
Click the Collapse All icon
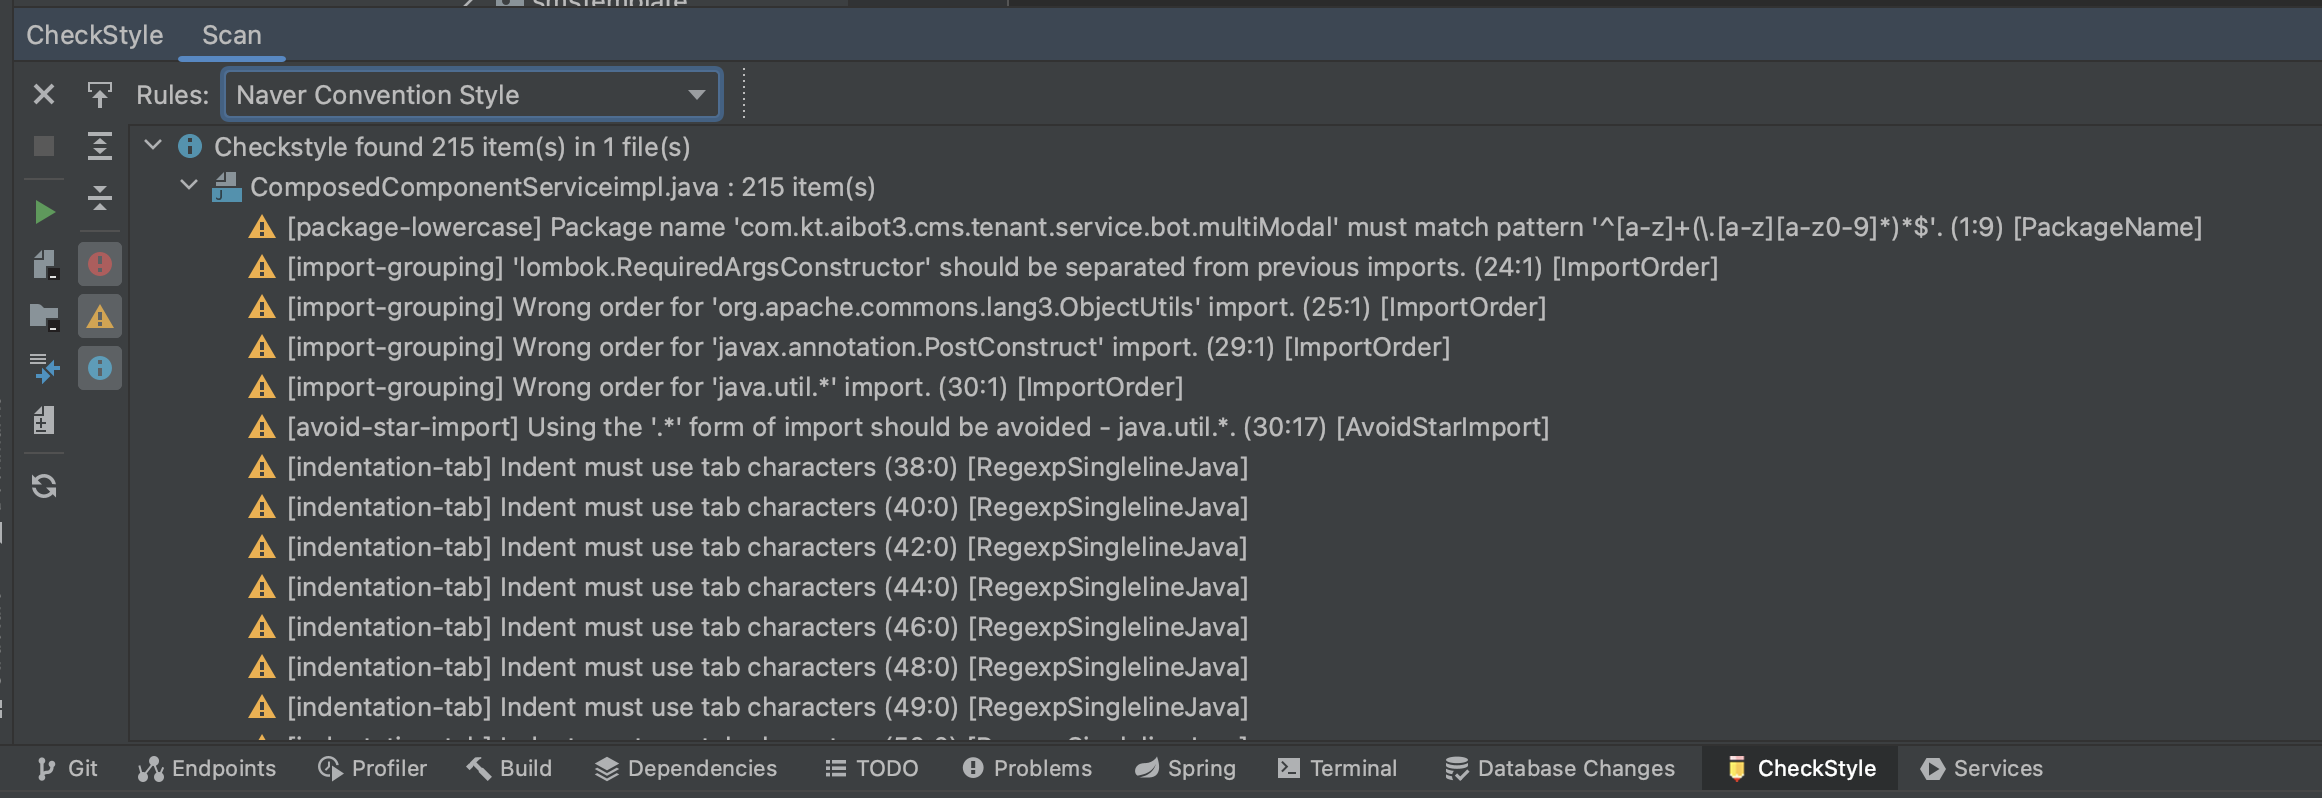tap(99, 197)
